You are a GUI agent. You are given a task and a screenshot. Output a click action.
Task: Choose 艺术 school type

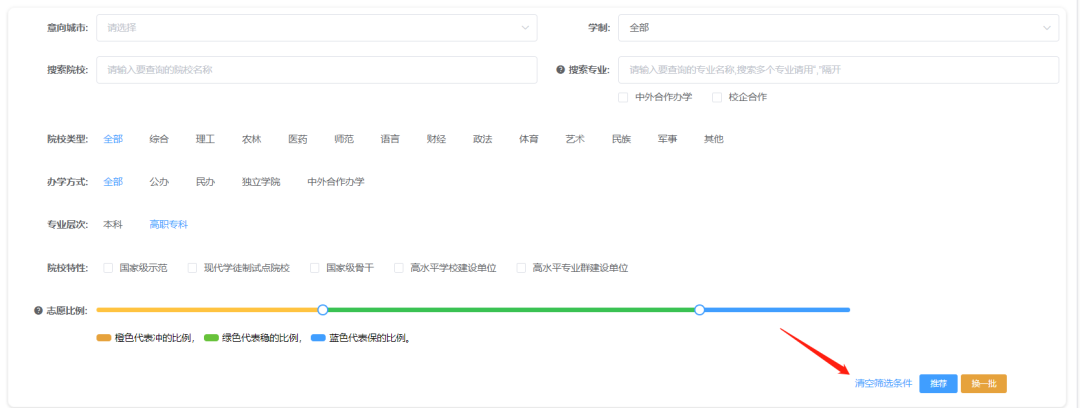coord(575,139)
